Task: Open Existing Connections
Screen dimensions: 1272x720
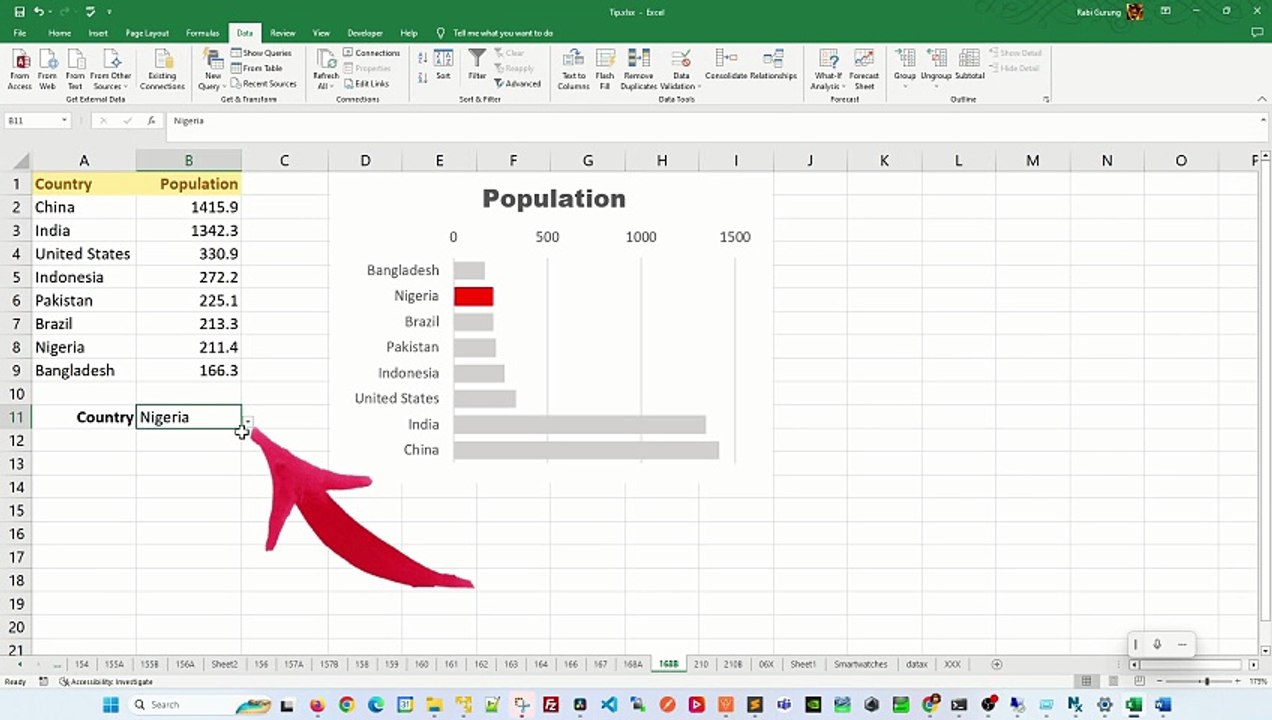Action: (162, 70)
